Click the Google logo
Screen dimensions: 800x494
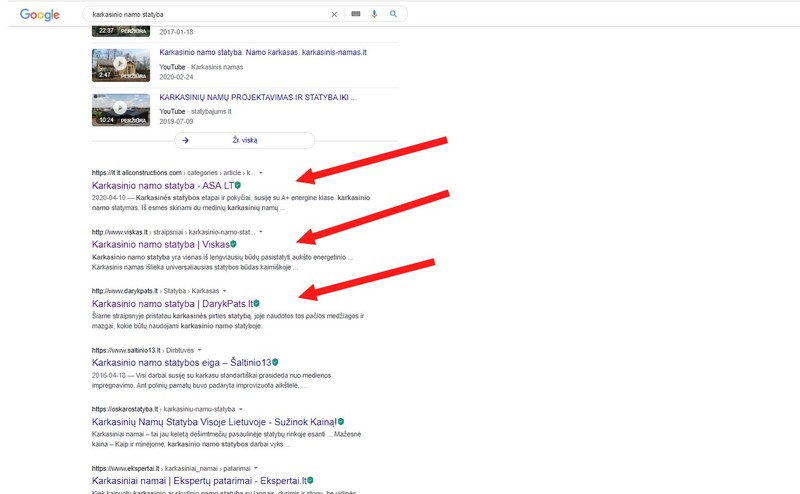click(40, 15)
